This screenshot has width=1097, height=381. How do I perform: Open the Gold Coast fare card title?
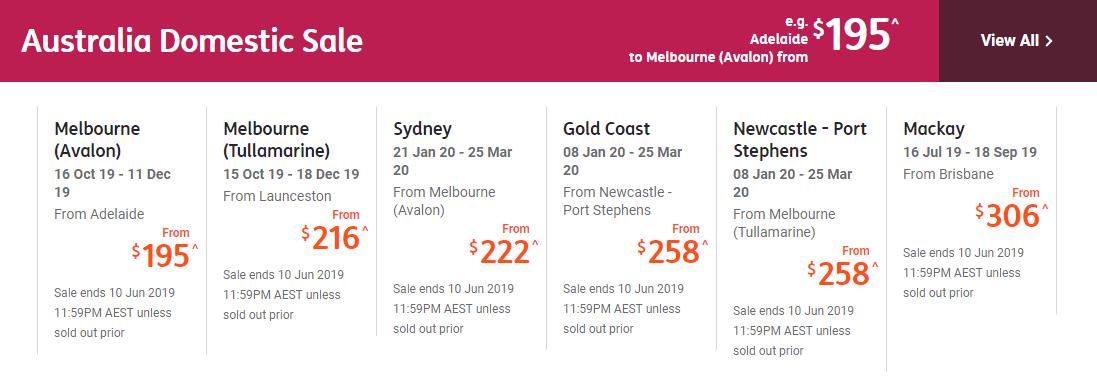tap(607, 129)
